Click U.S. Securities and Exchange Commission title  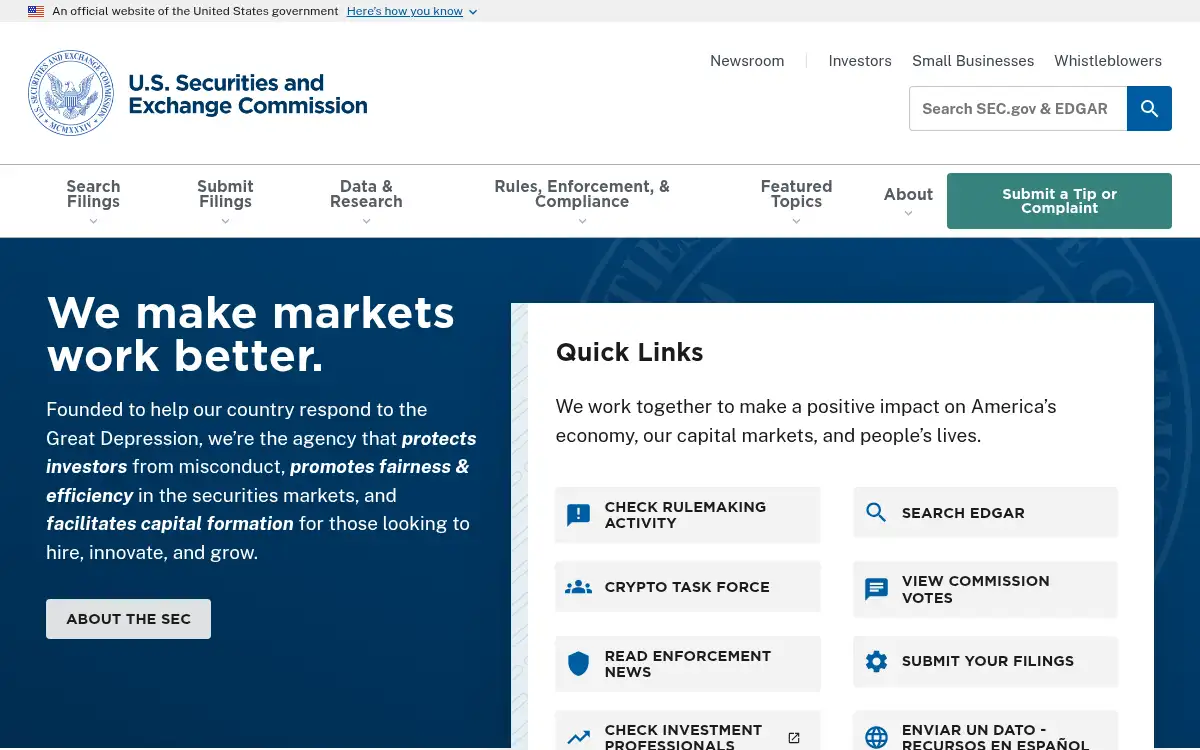[x=248, y=94]
